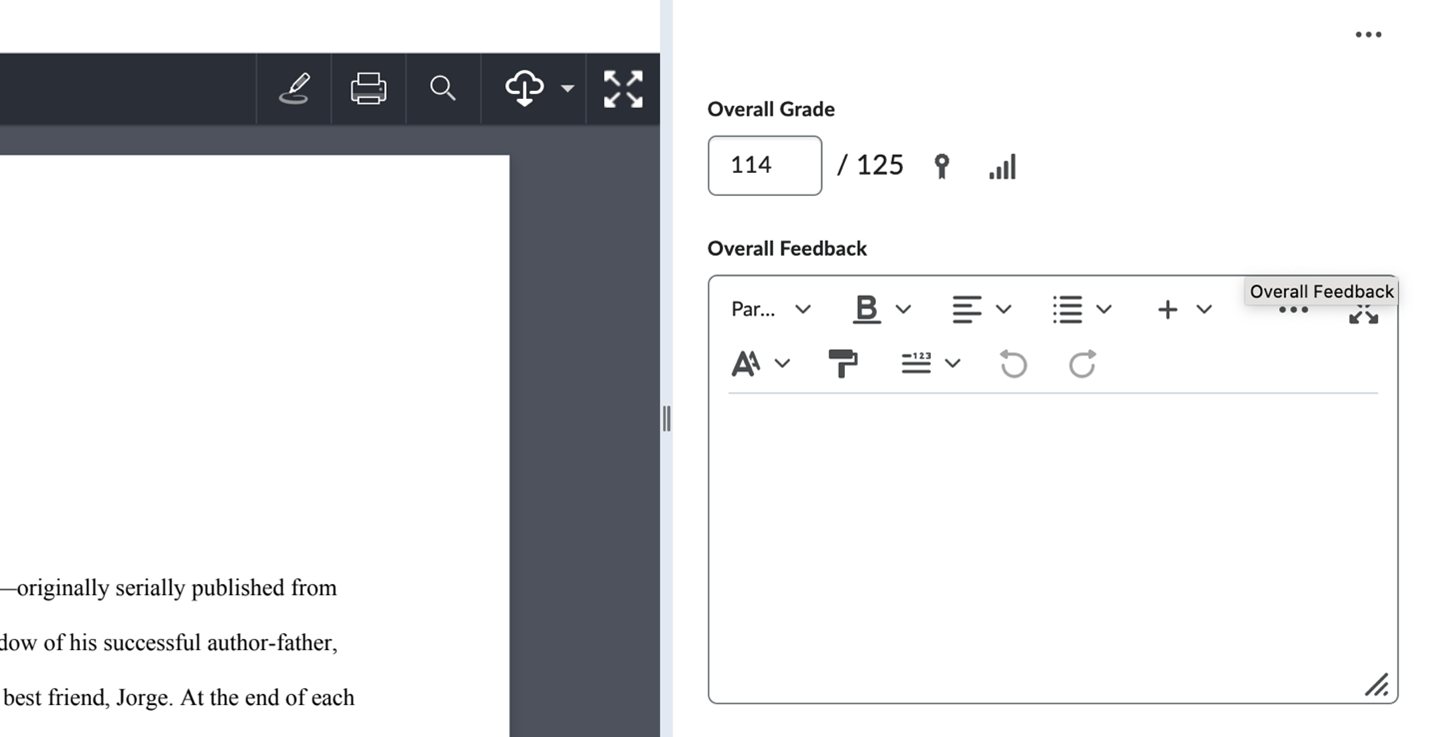Open the page options menu at top right
Image resolution: width=1430 pixels, height=737 pixels.
coord(1368,33)
